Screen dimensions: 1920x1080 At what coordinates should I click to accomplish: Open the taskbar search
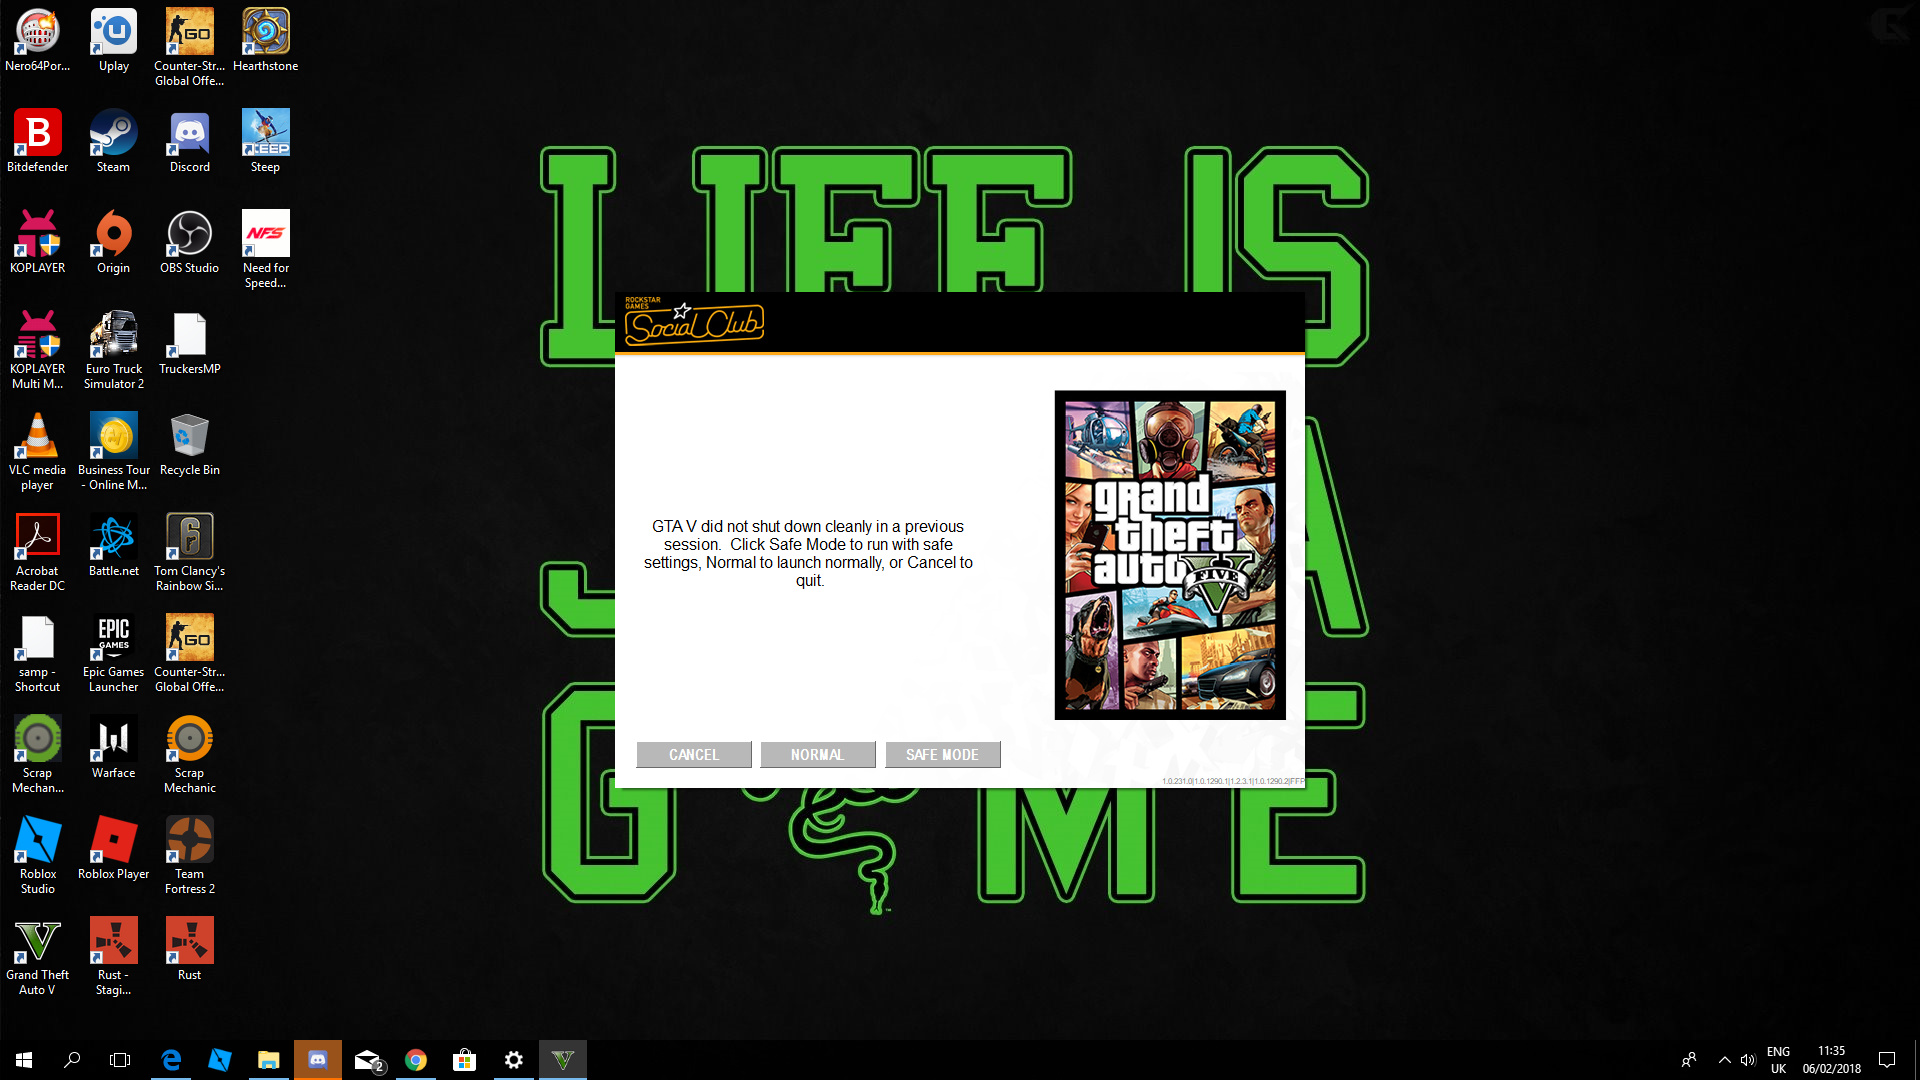pyautogui.click(x=72, y=1060)
